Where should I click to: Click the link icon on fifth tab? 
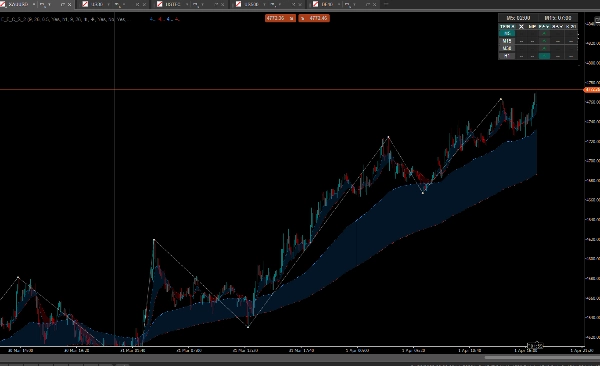(368, 4)
